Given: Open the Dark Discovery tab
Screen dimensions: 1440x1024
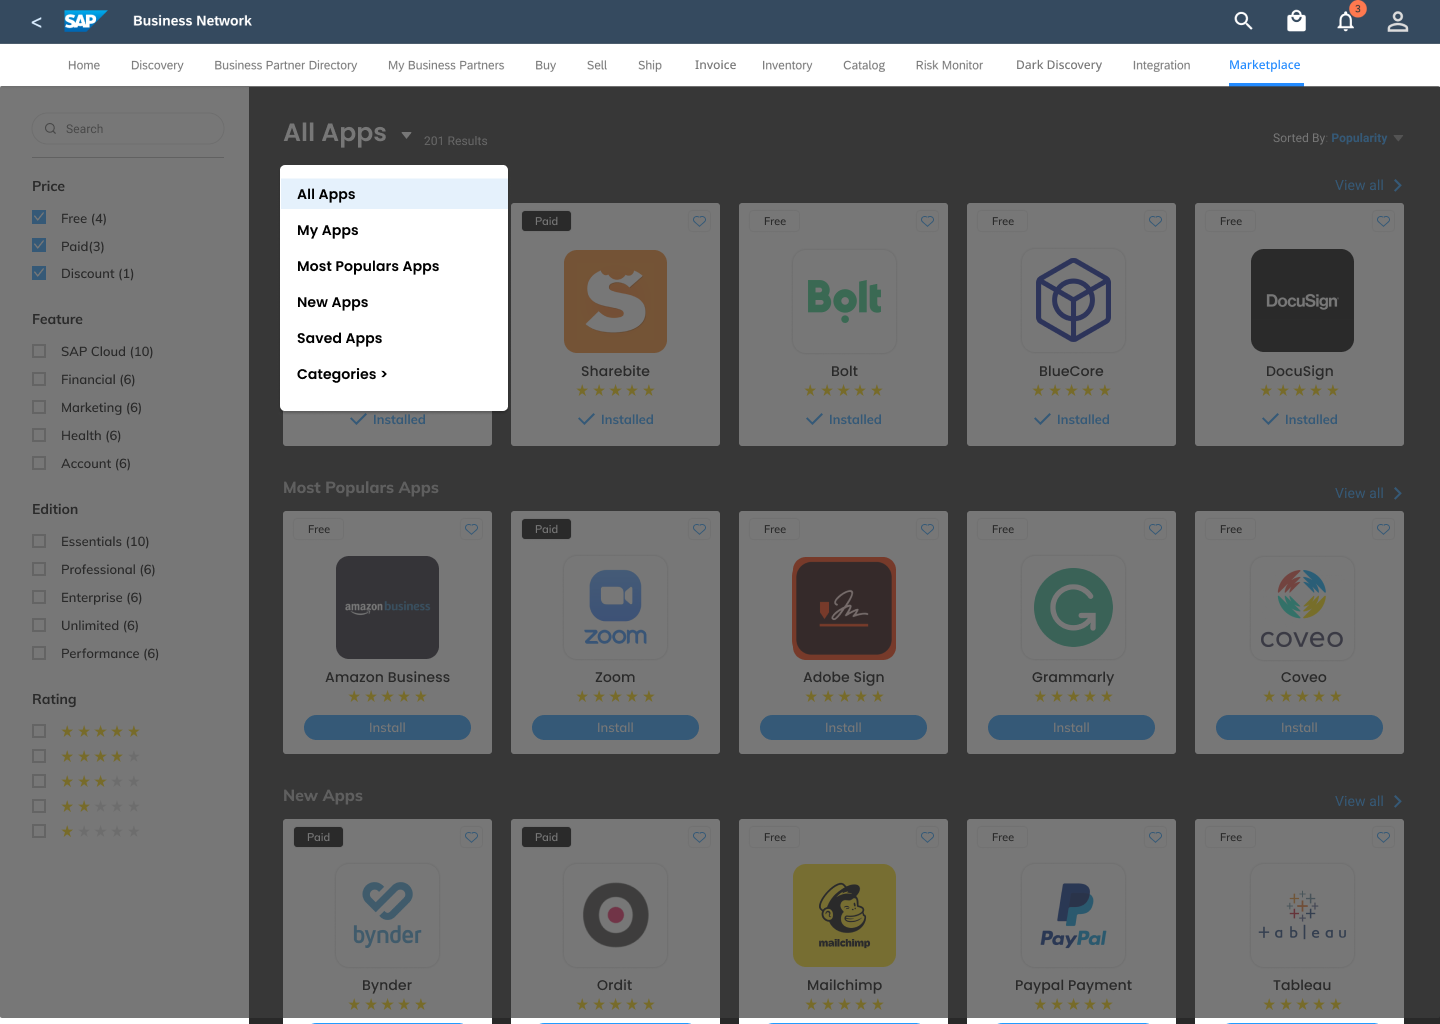Looking at the screenshot, I should [1059, 65].
